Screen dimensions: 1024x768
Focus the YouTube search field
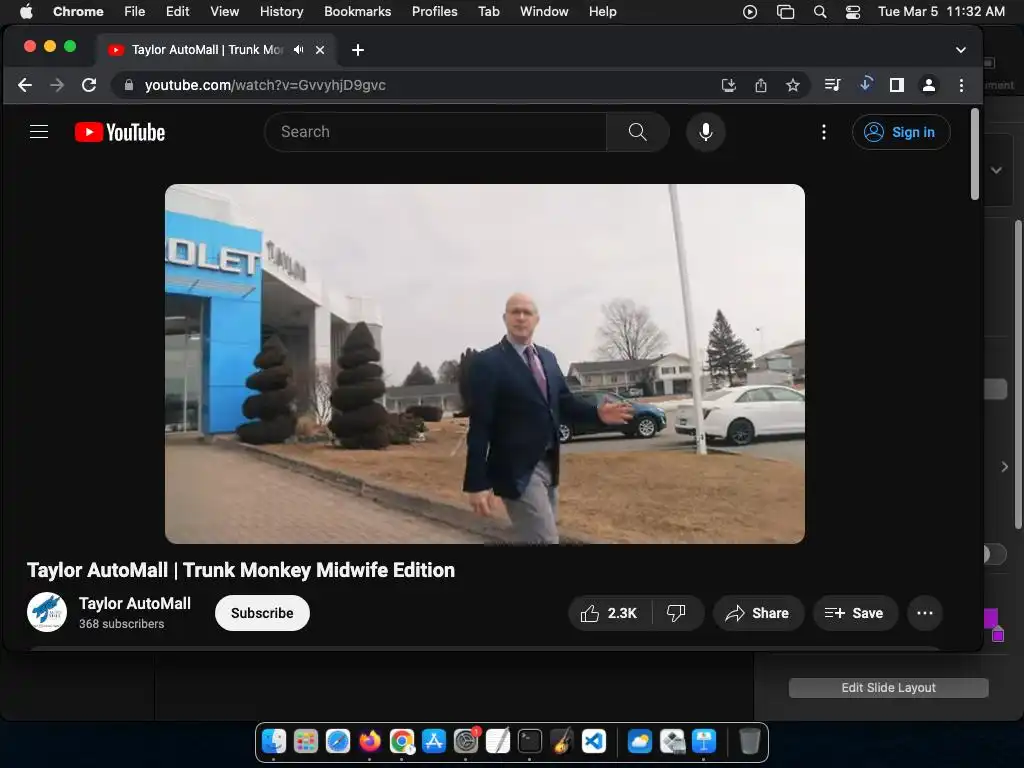[436, 132]
